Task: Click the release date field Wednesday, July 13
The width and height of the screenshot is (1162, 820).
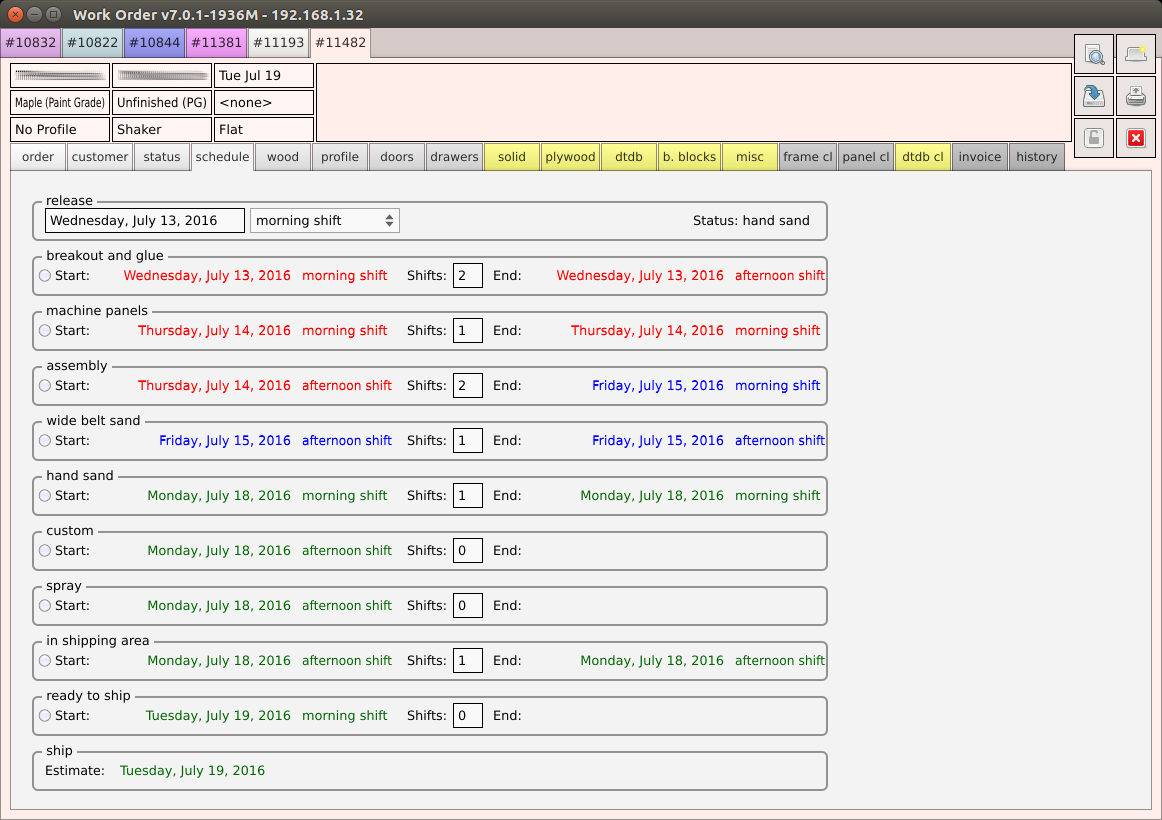Action: 145,221
